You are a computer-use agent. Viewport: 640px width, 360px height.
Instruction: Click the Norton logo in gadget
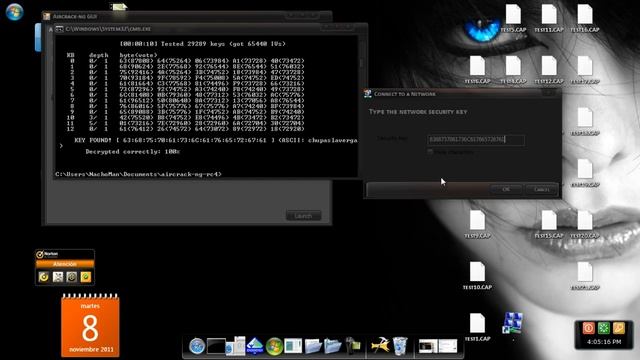click(x=47, y=254)
